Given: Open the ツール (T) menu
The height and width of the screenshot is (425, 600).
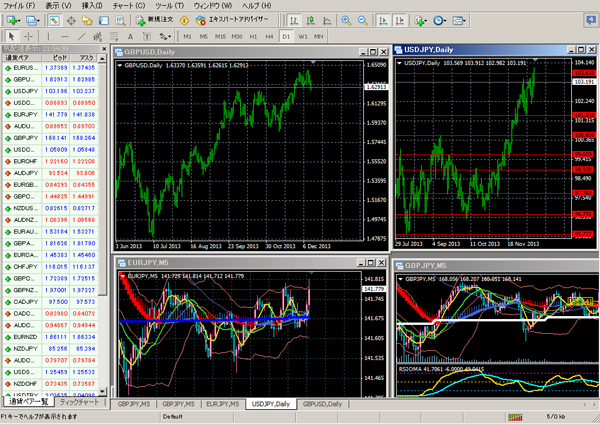Looking at the screenshot, I should point(170,5).
